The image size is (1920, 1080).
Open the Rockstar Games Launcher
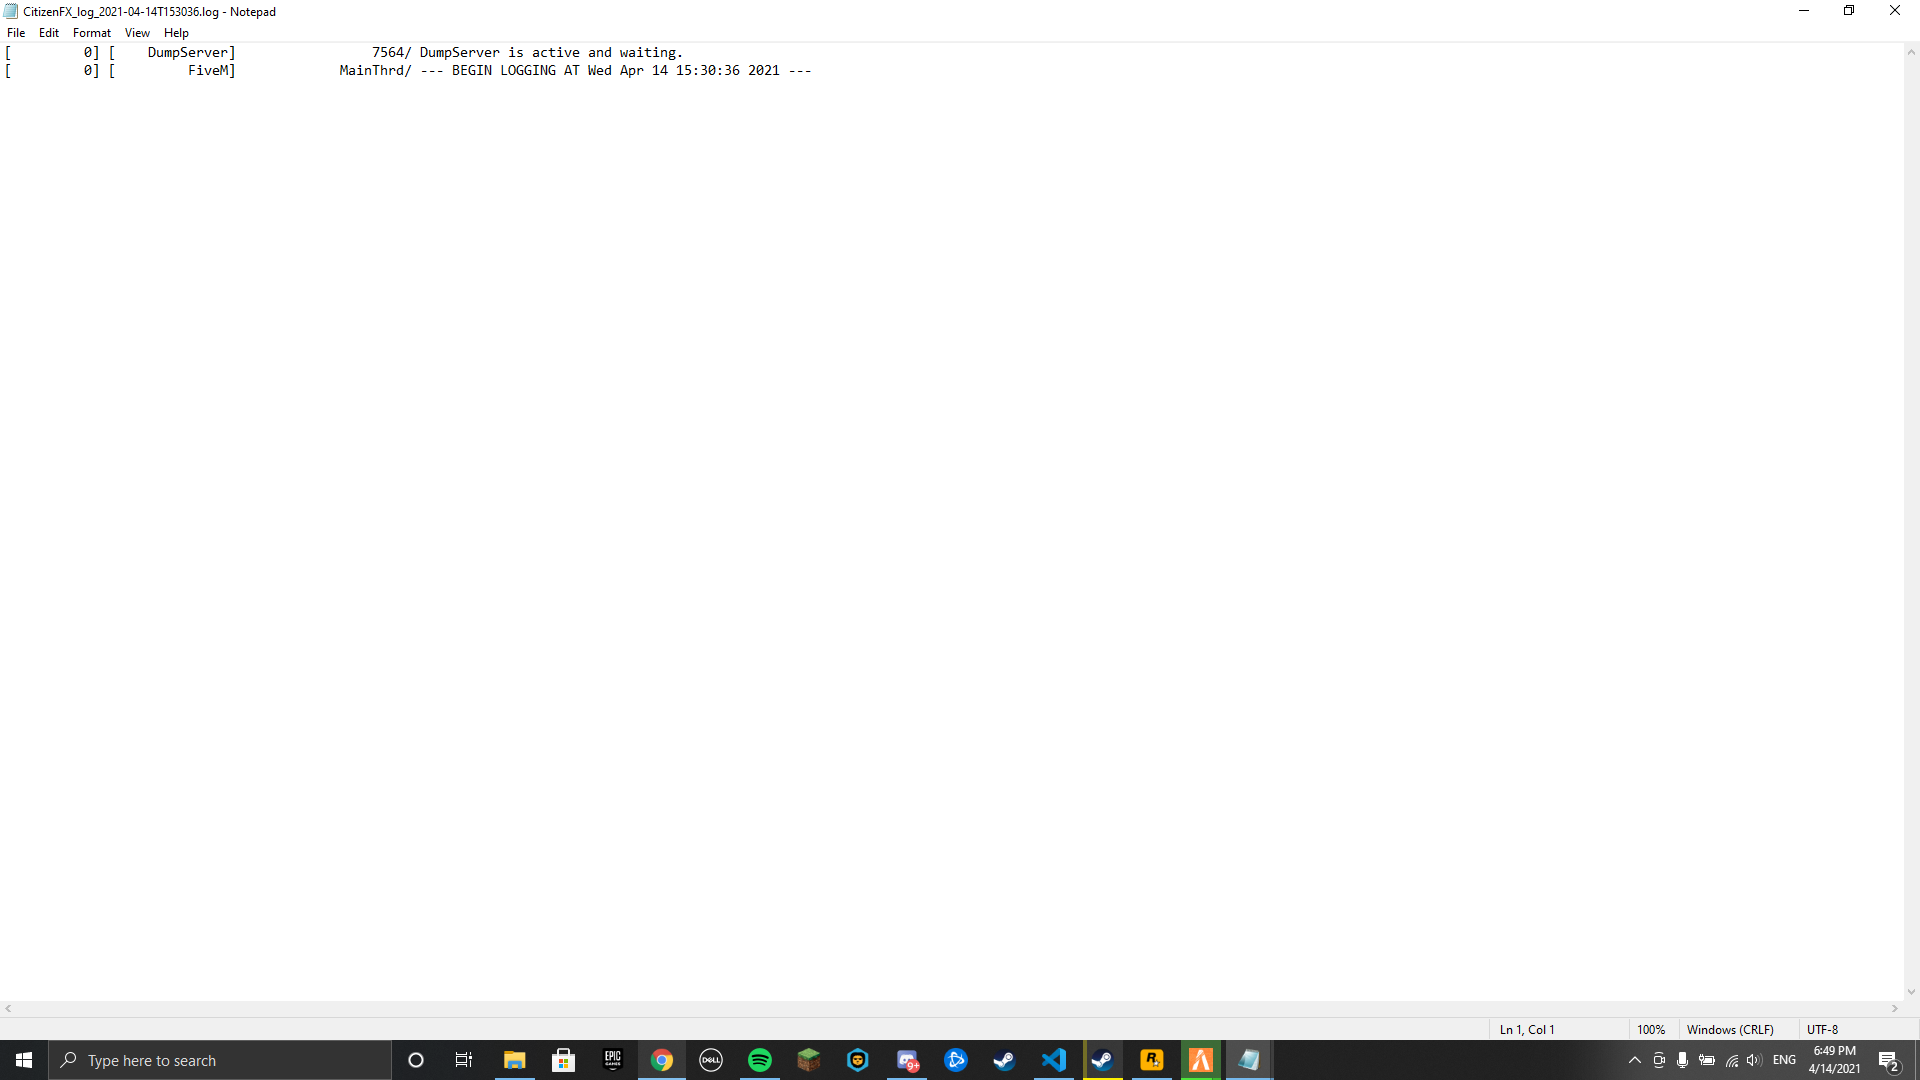click(1152, 1060)
